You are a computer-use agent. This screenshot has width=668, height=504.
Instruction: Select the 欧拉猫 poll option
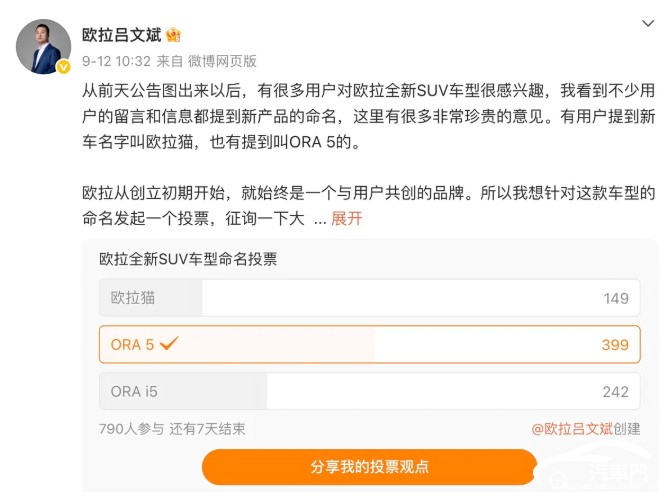pyautogui.click(x=380, y=298)
